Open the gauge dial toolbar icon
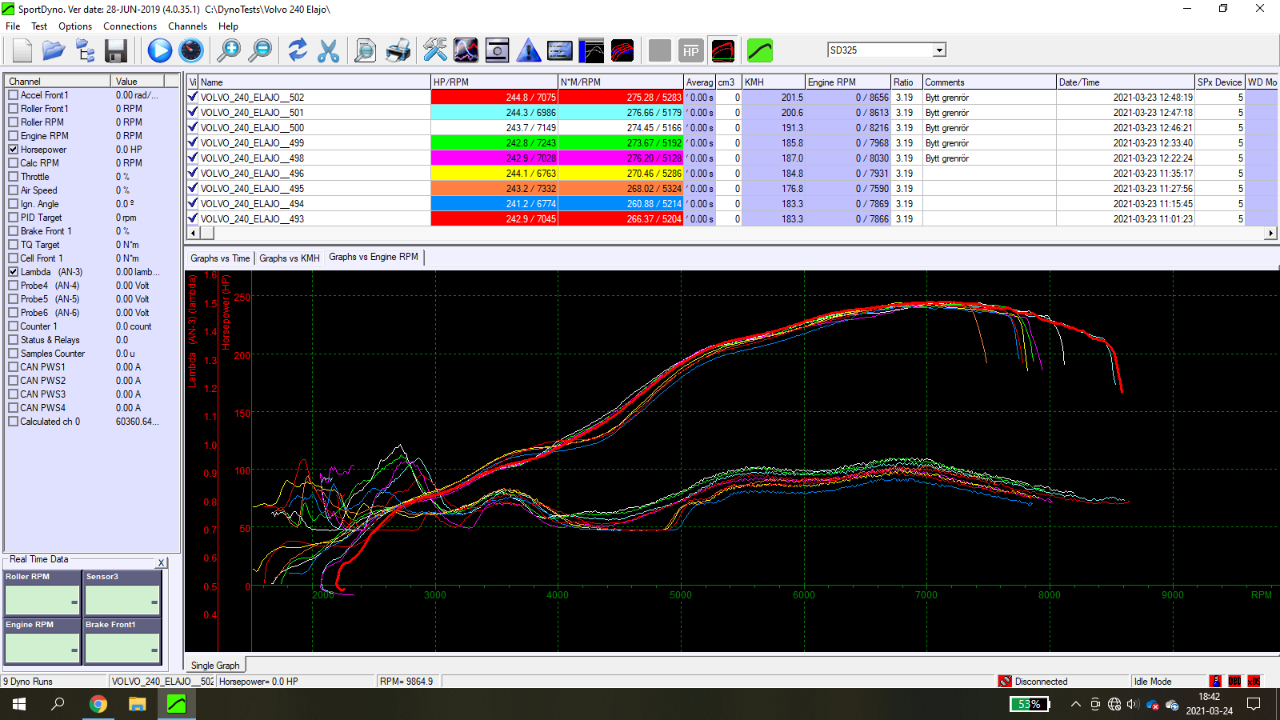 [191, 50]
